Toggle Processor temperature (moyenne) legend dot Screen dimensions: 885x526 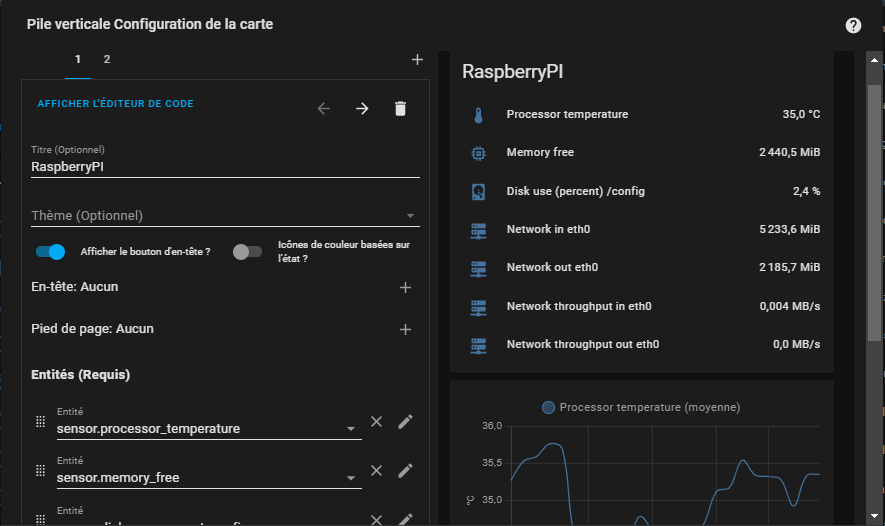click(x=548, y=407)
